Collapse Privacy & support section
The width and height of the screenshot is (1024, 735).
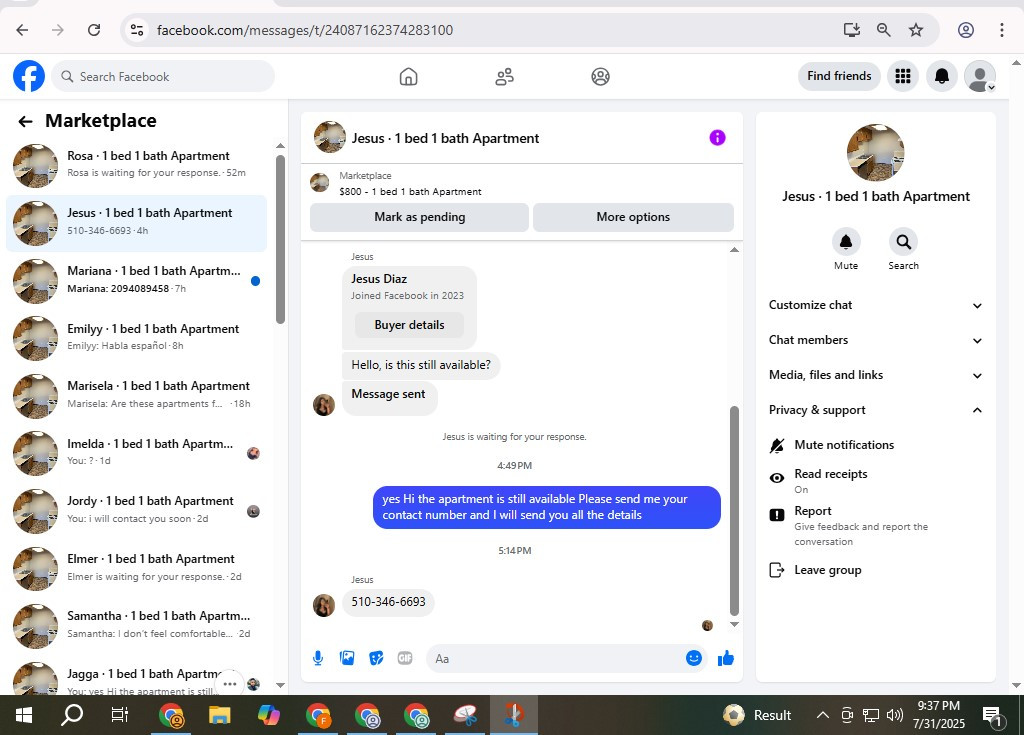click(875, 410)
